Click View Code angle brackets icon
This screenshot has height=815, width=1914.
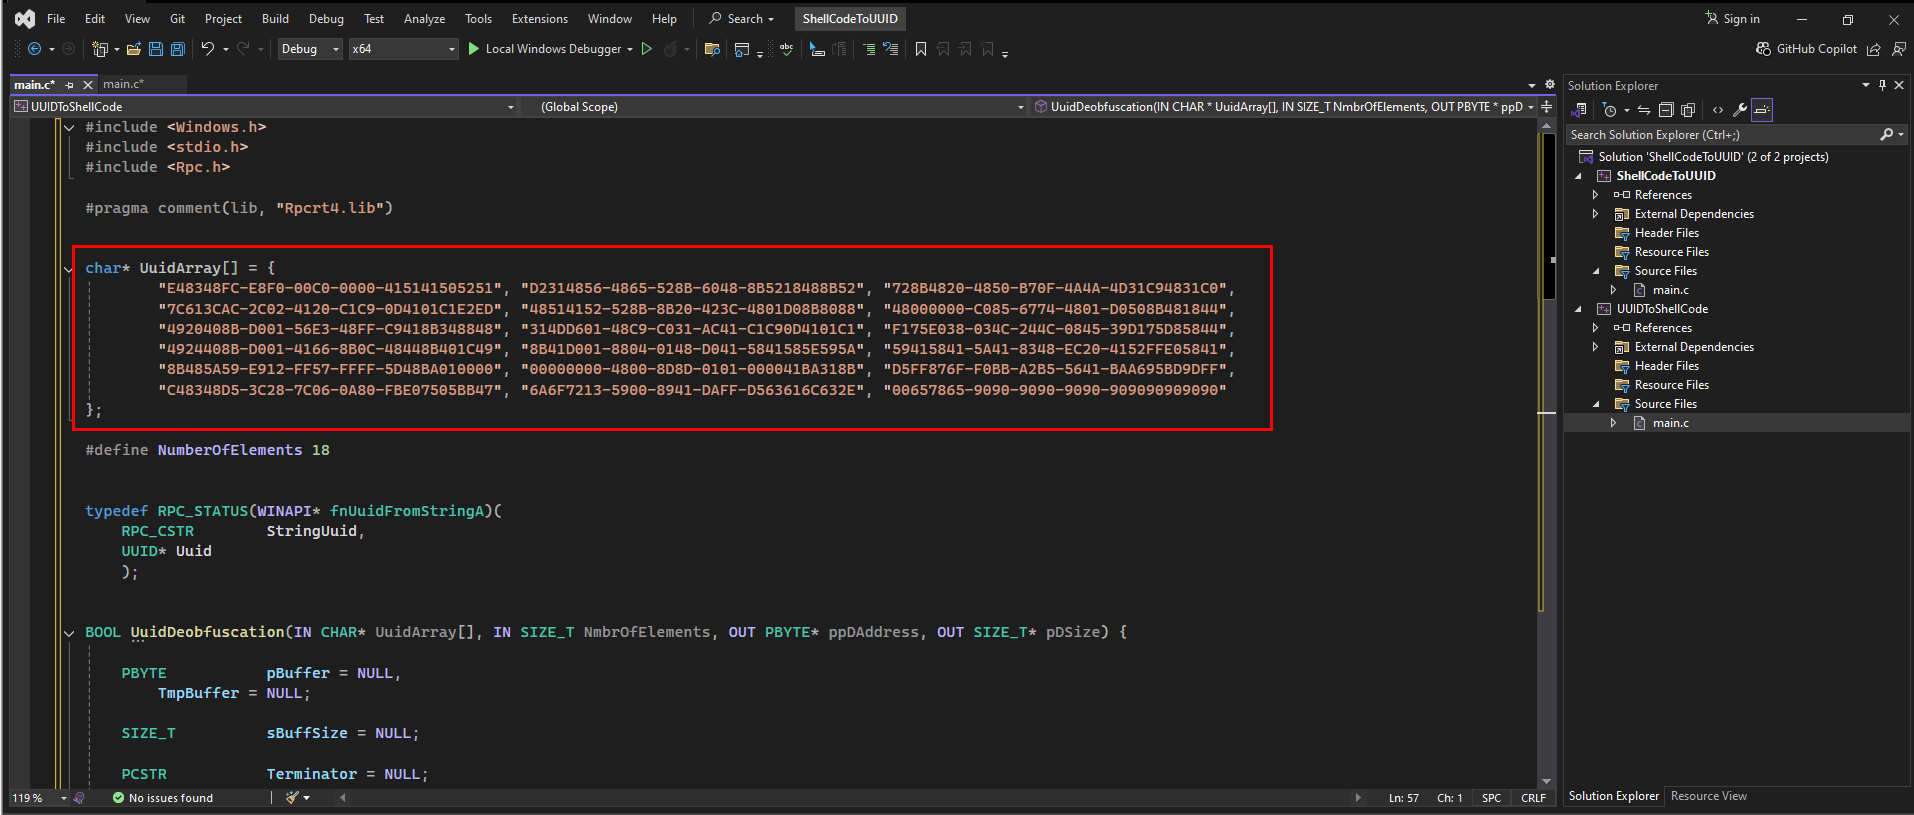(1718, 110)
